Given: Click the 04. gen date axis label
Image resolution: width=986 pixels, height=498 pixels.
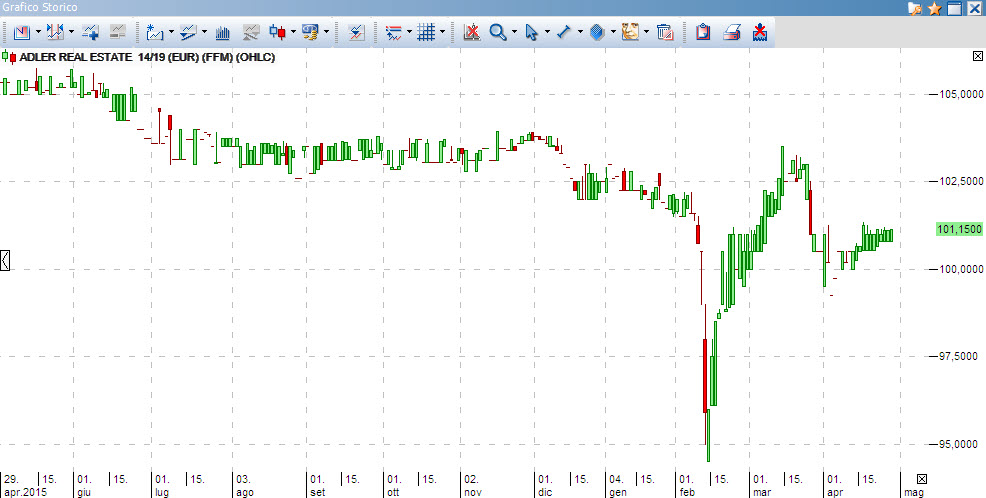Looking at the screenshot, I should click(x=618, y=486).
